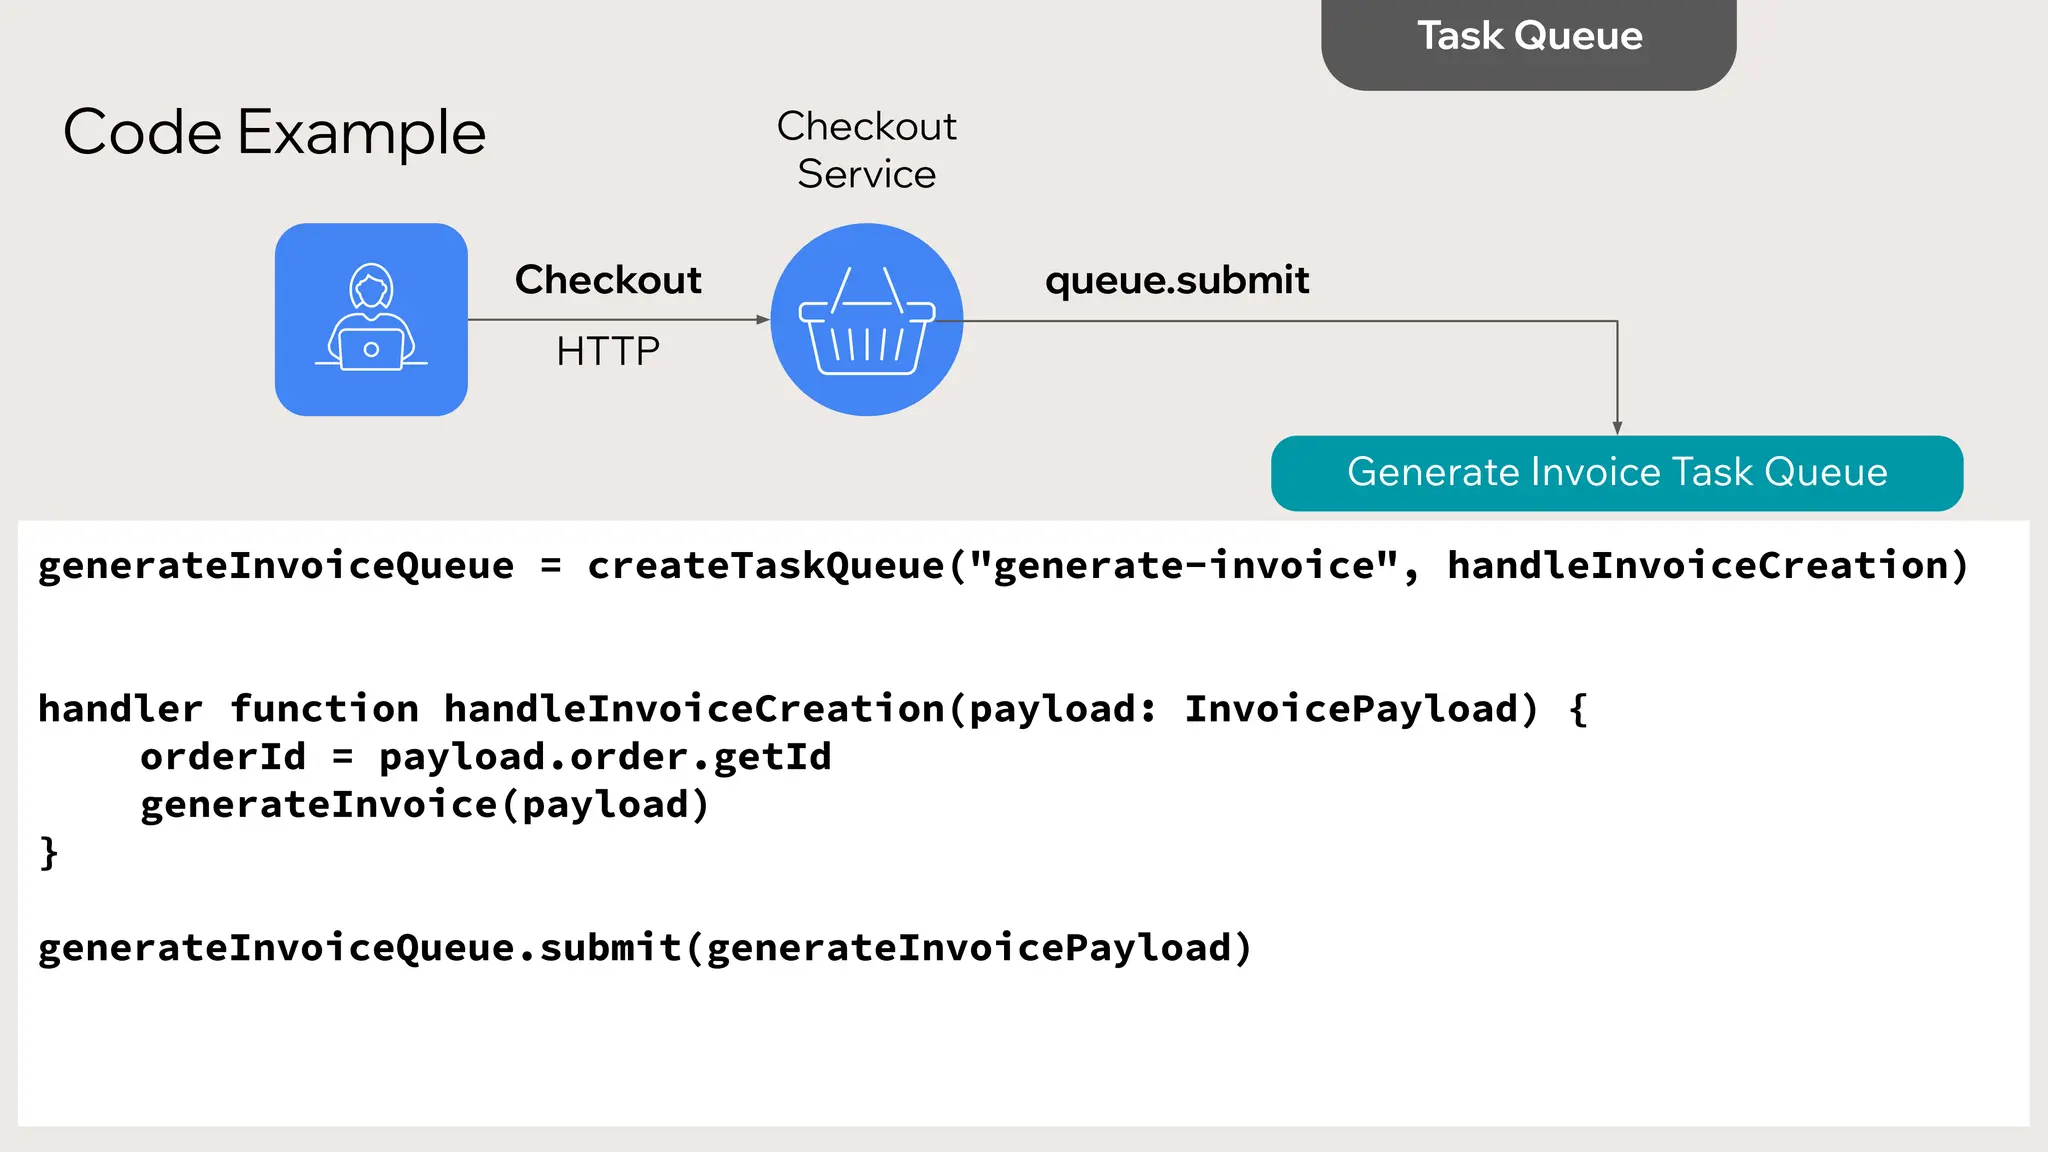
Task: Click the orderId assignment line
Action: pyautogui.click(x=485, y=757)
